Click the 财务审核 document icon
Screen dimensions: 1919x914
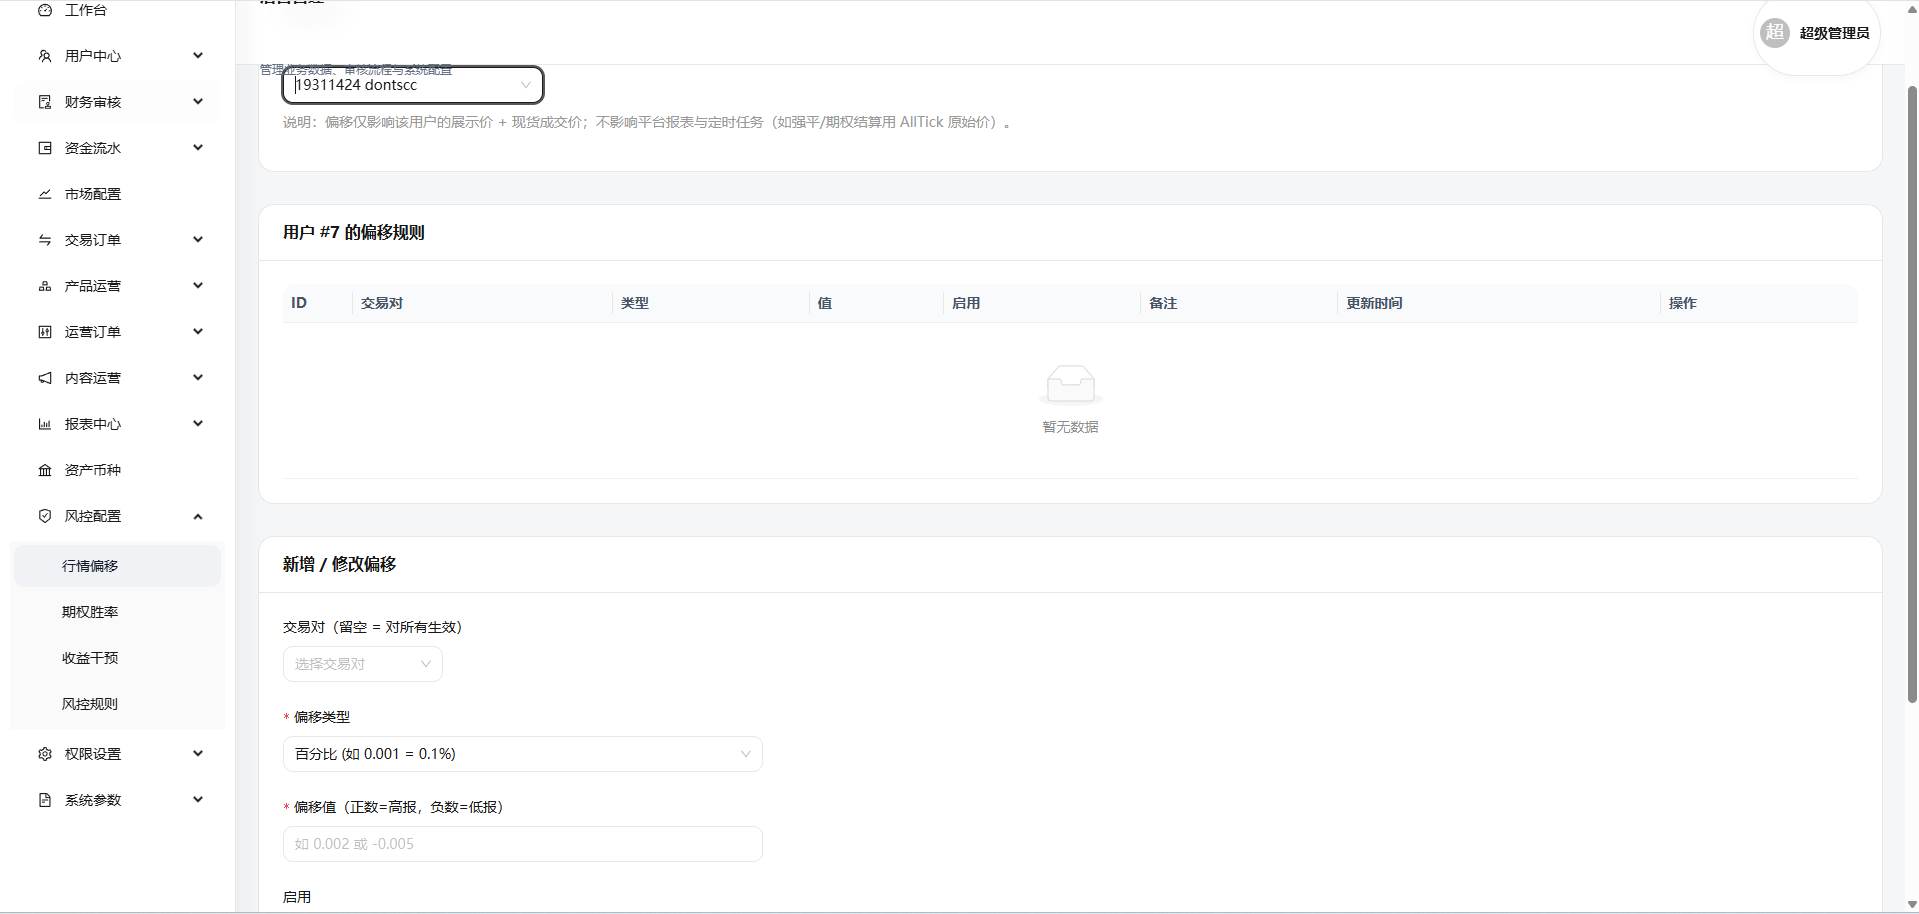click(45, 102)
